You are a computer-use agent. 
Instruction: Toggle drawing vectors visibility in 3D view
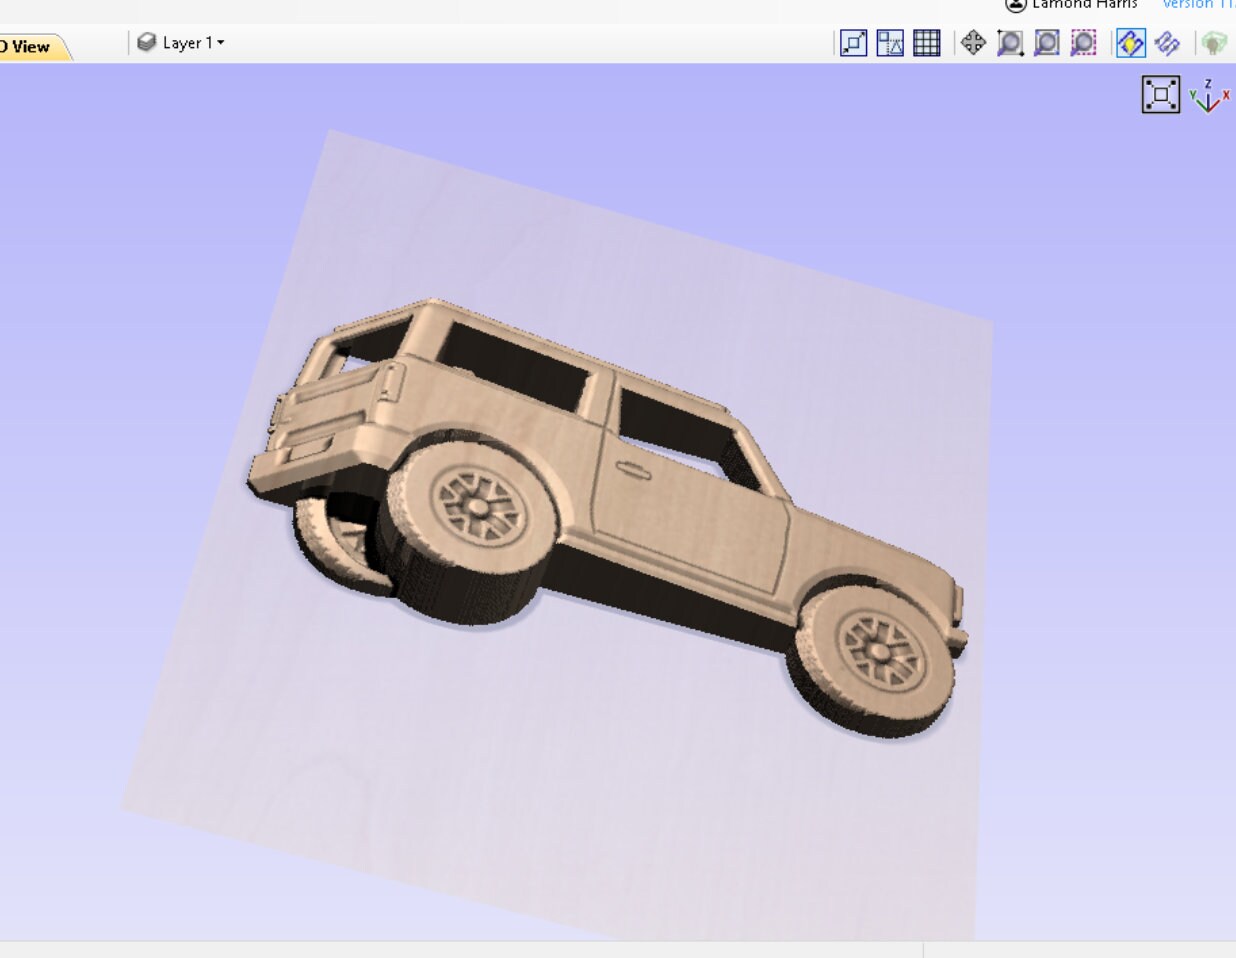point(1130,43)
